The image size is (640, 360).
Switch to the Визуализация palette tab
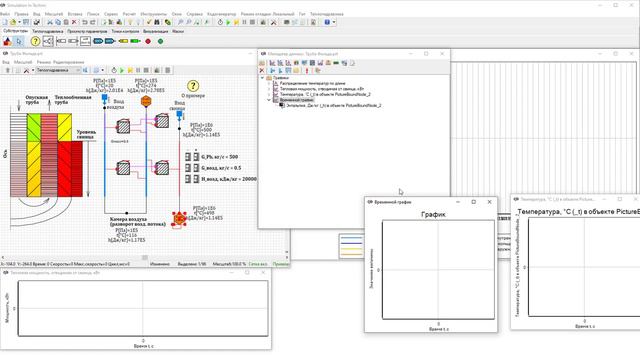coord(156,31)
